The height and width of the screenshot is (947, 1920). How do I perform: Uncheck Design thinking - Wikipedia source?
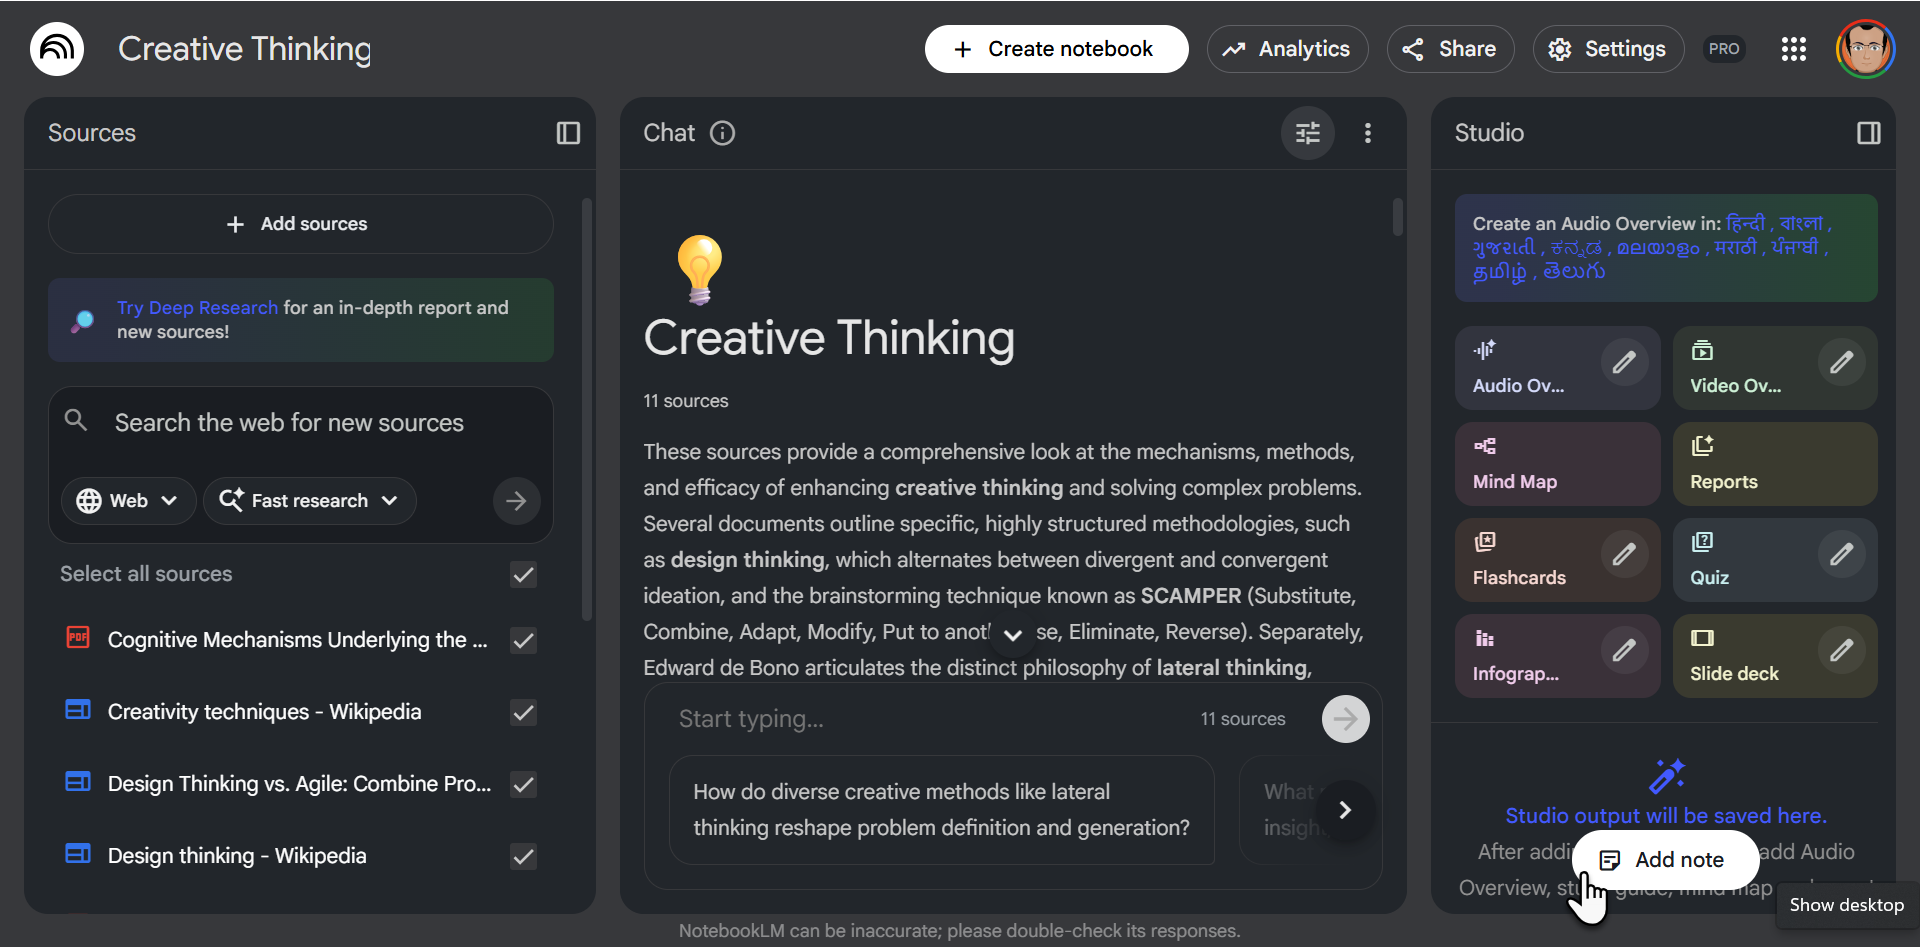click(x=523, y=856)
